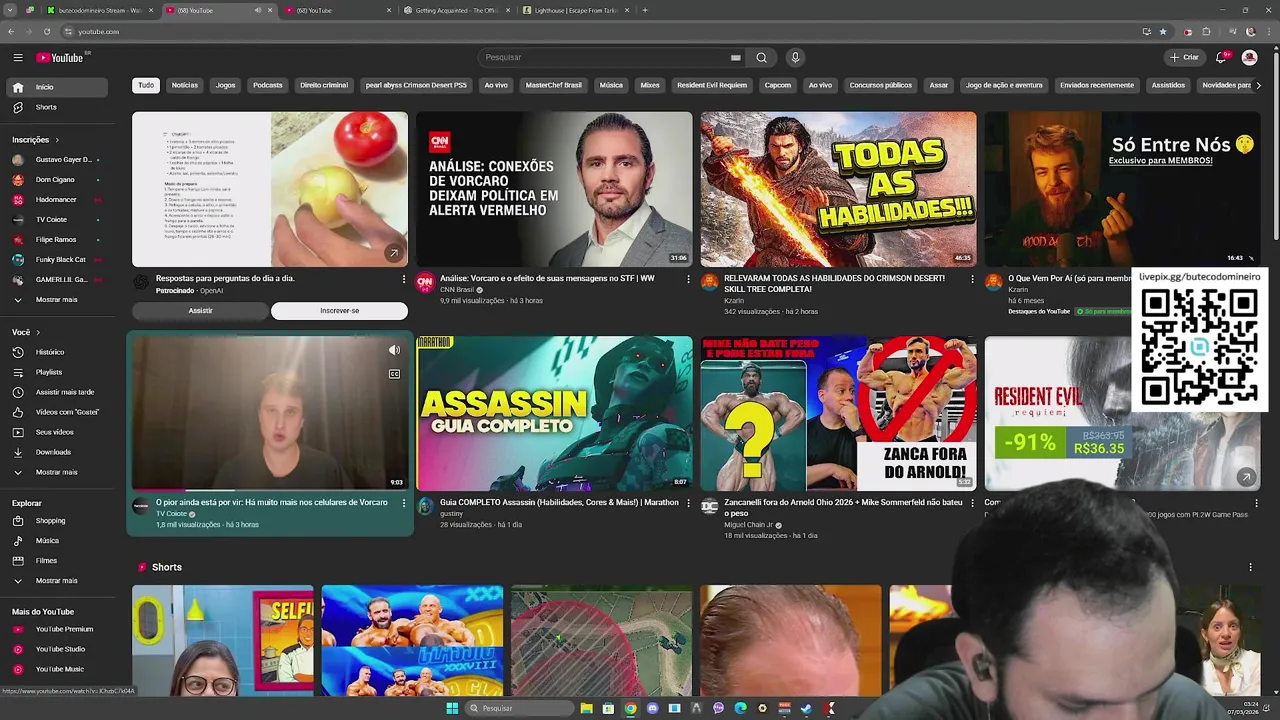The height and width of the screenshot is (720, 1280).
Task: Open options menu for CNN Vorcaro video
Action: [688, 279]
